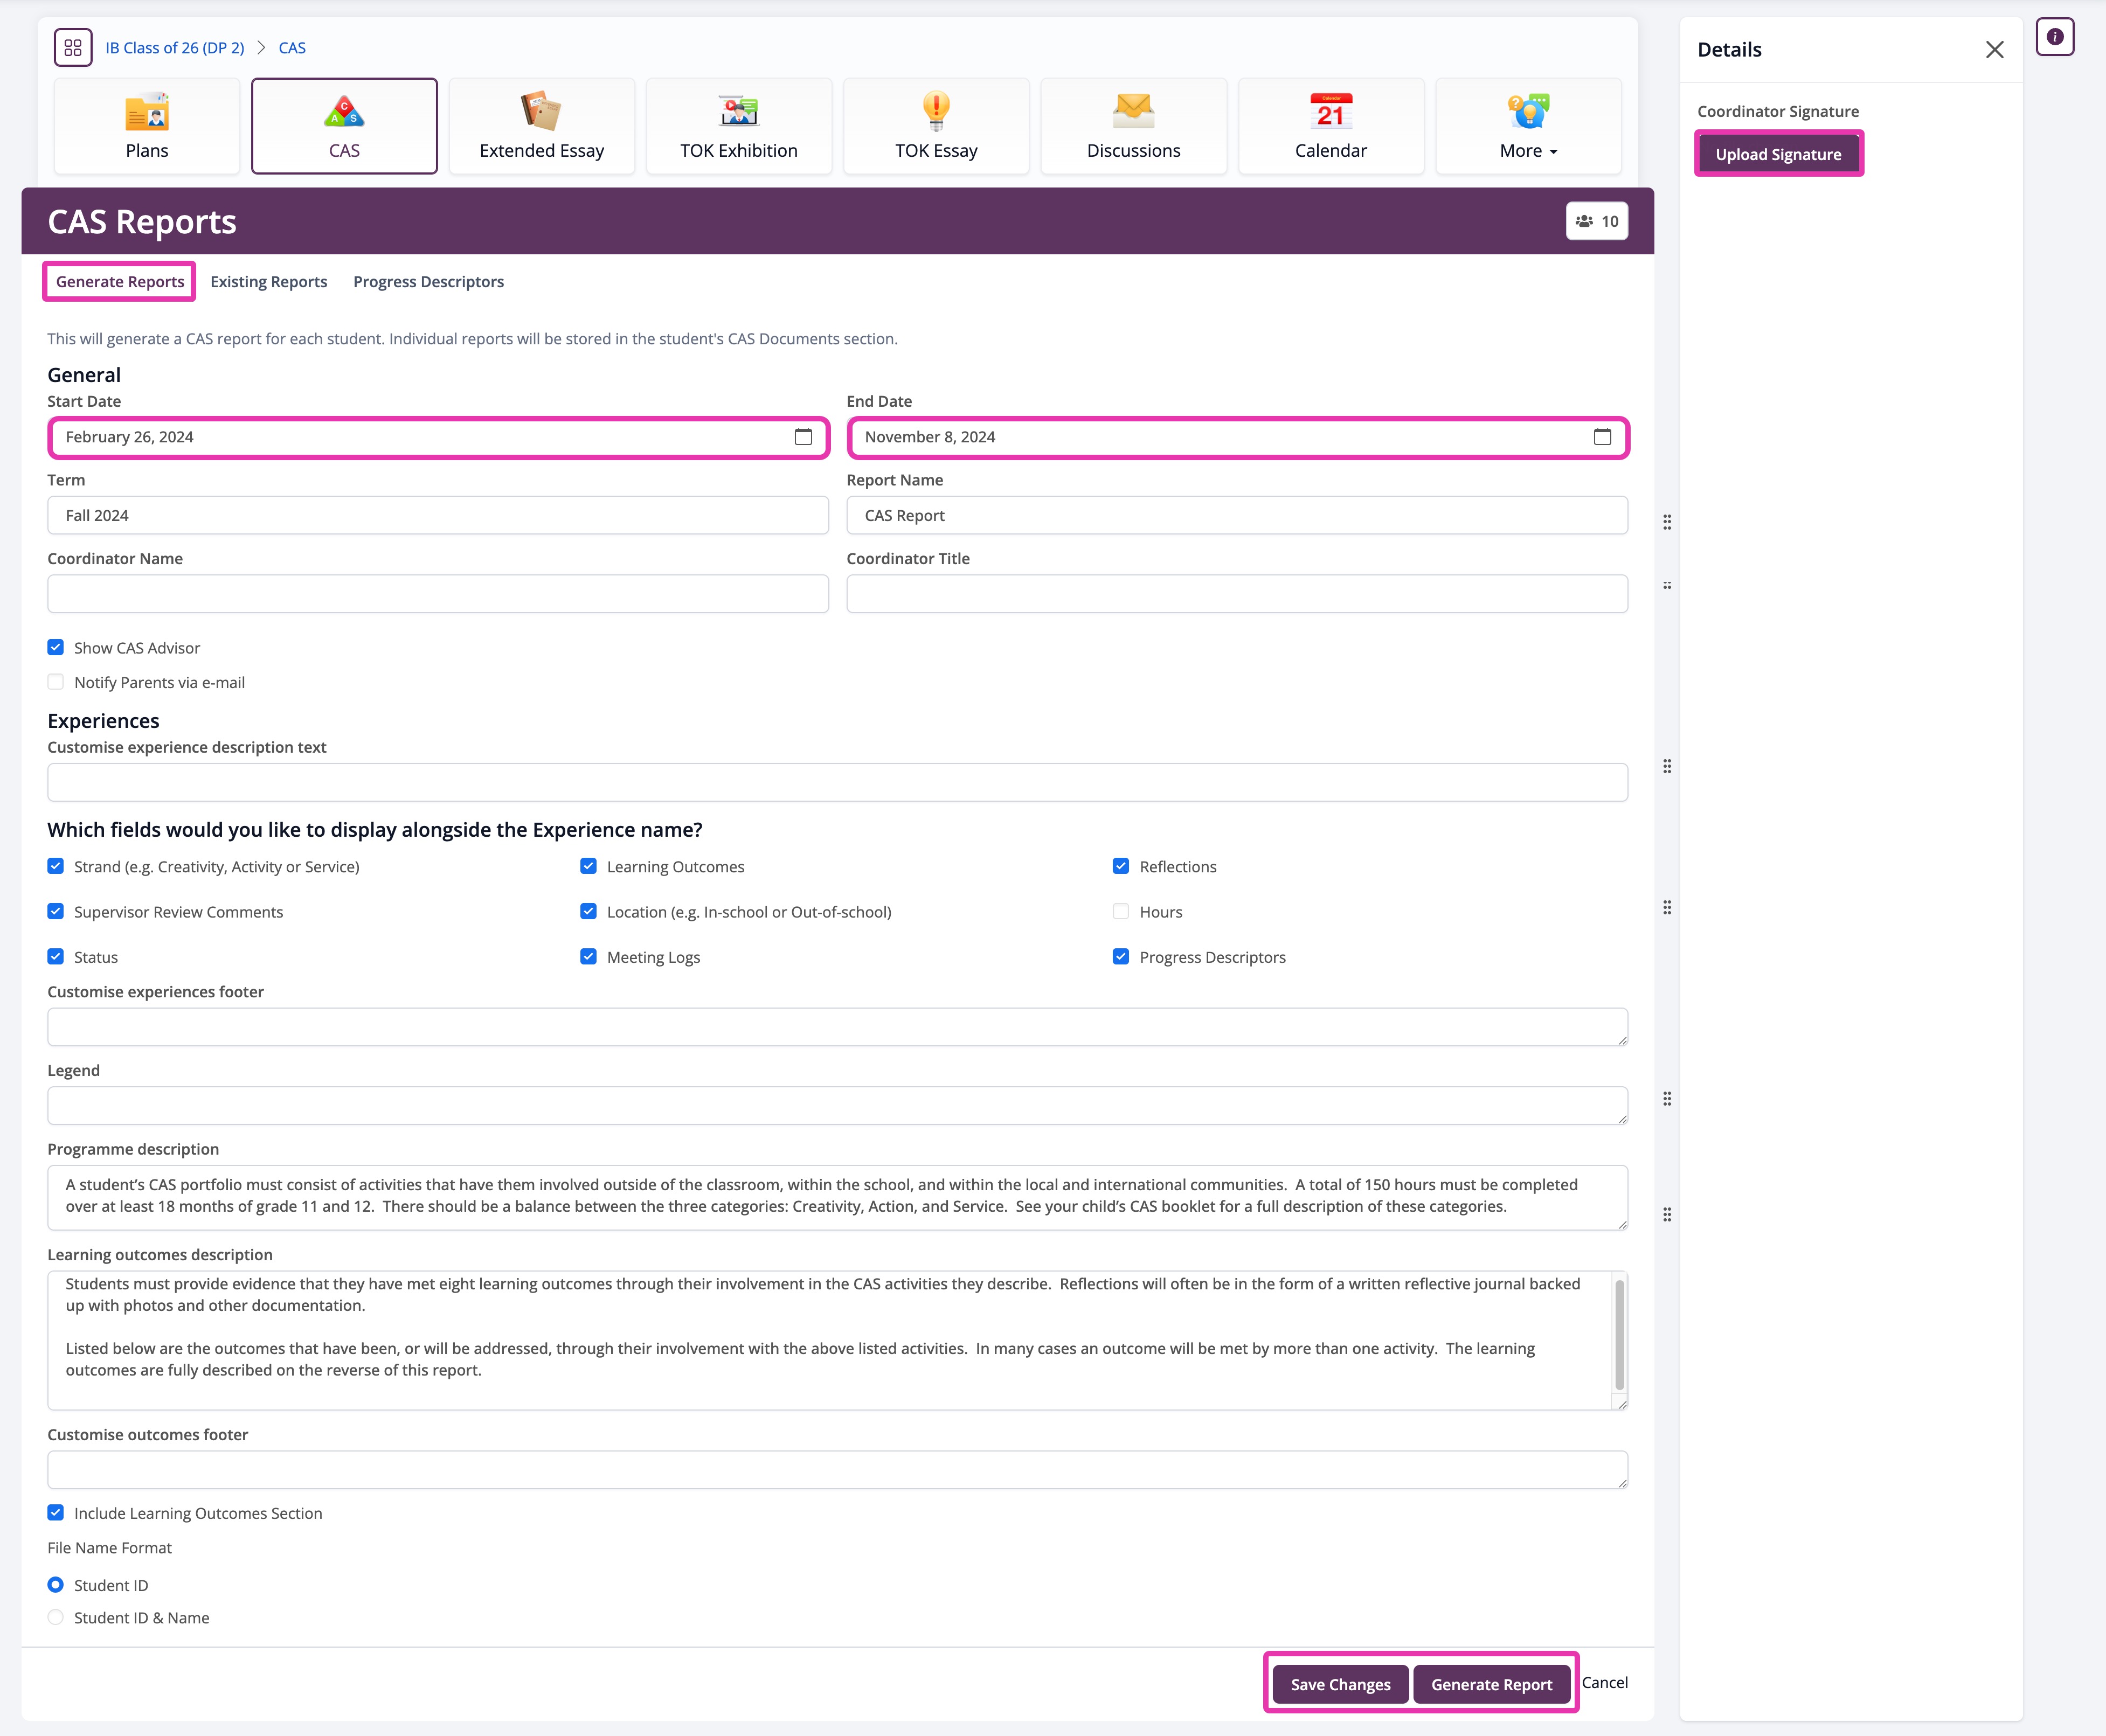The width and height of the screenshot is (2106, 1736).
Task: Open the Progress Descriptors tab
Action: click(428, 281)
